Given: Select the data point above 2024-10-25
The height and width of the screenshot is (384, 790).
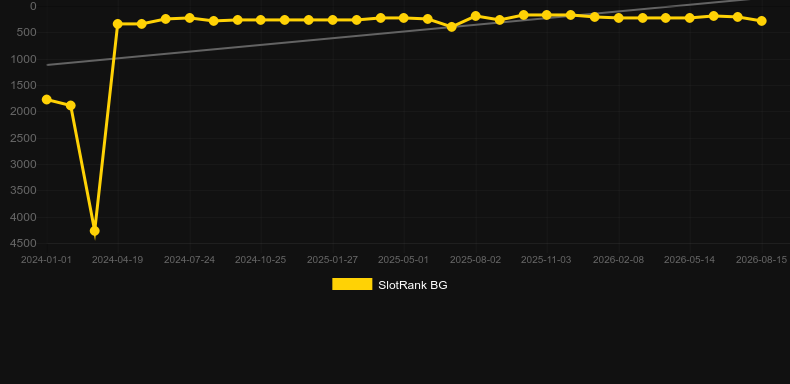Looking at the screenshot, I should [x=260, y=20].
